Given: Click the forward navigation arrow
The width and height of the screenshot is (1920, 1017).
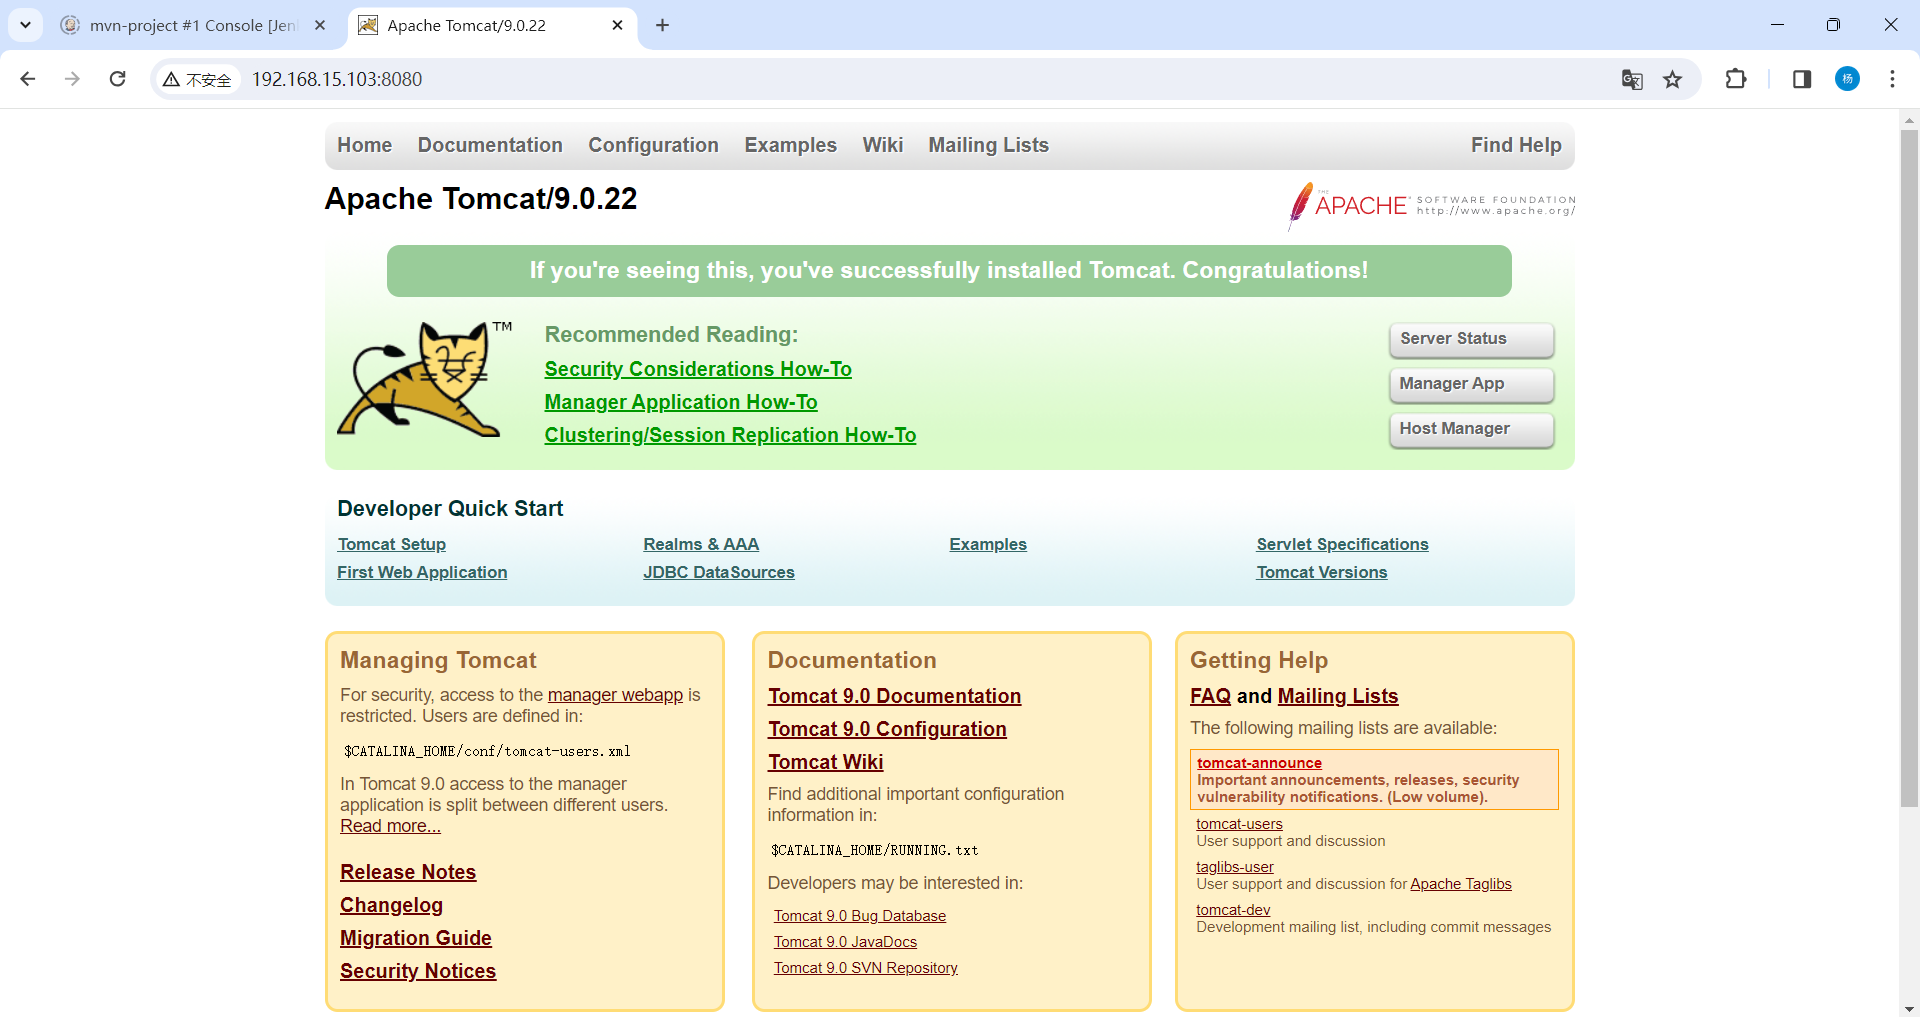Looking at the screenshot, I should pyautogui.click(x=72, y=79).
